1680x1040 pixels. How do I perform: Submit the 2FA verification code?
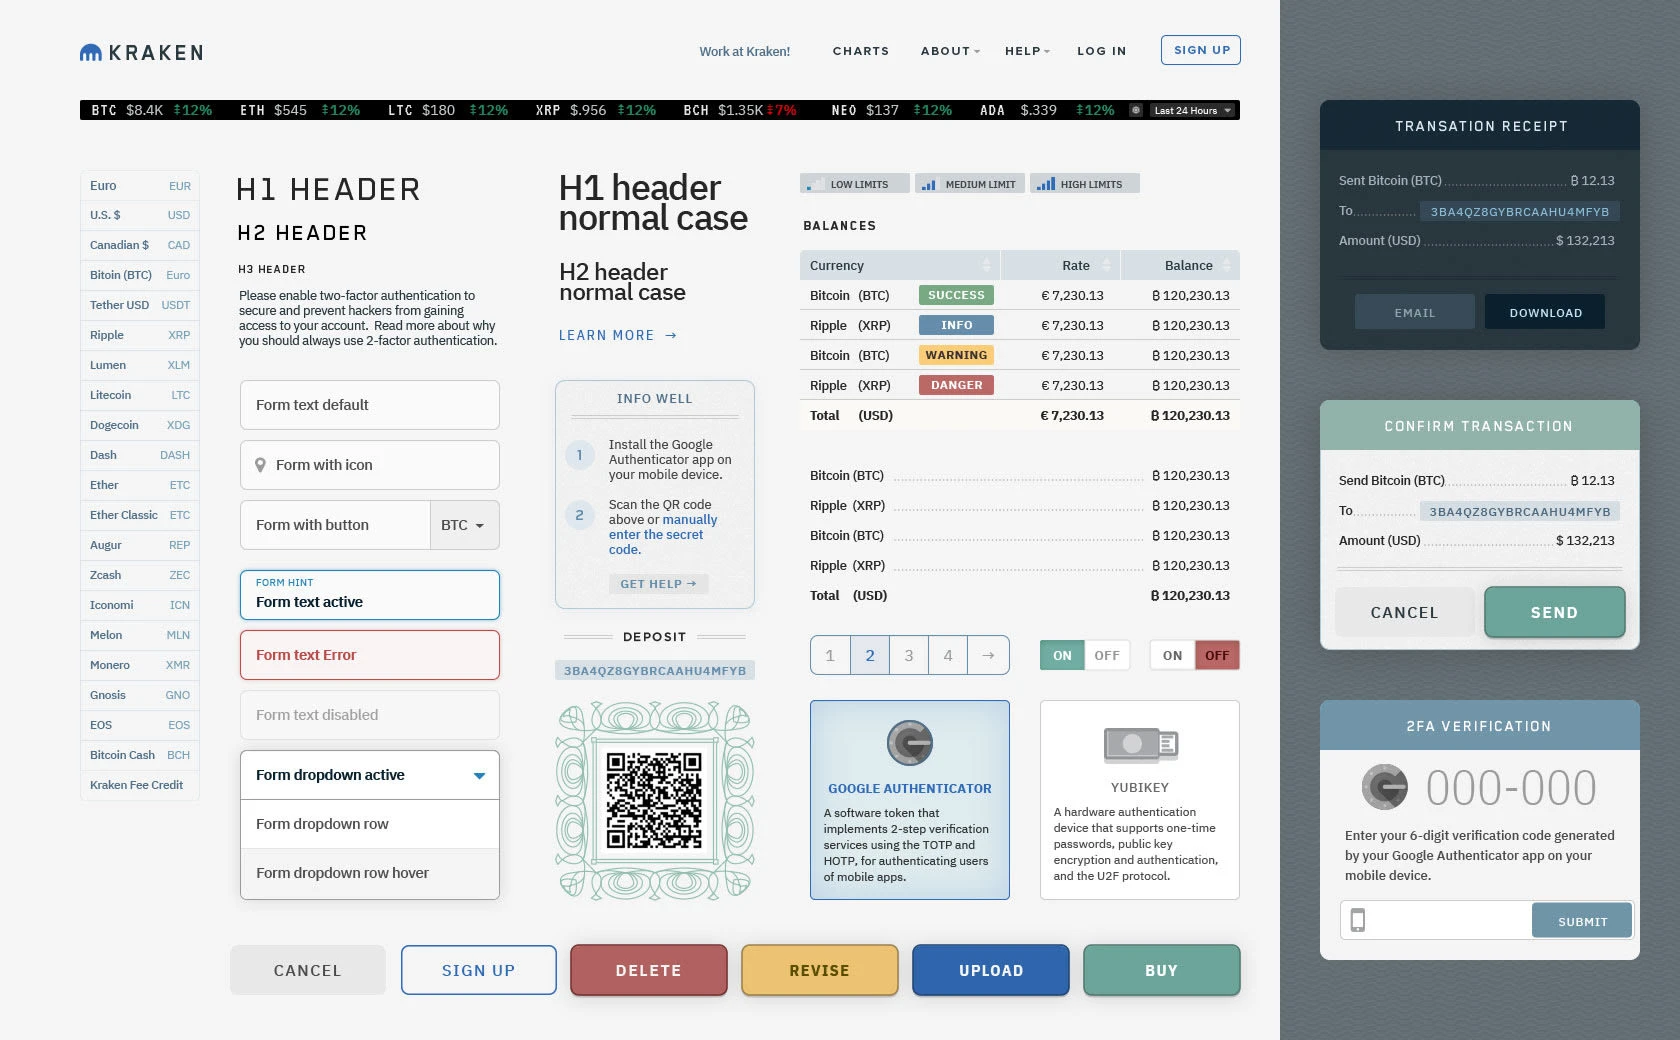coord(1582,920)
